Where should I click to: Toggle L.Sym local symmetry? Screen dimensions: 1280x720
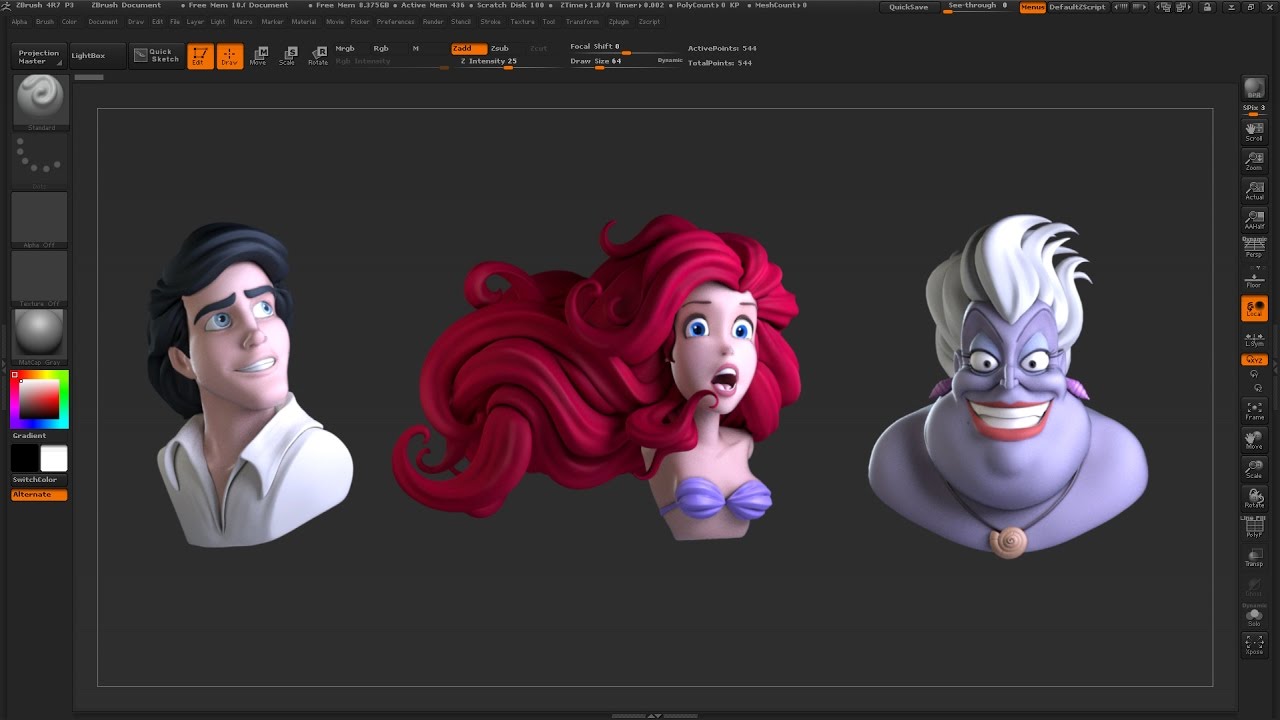1254,339
